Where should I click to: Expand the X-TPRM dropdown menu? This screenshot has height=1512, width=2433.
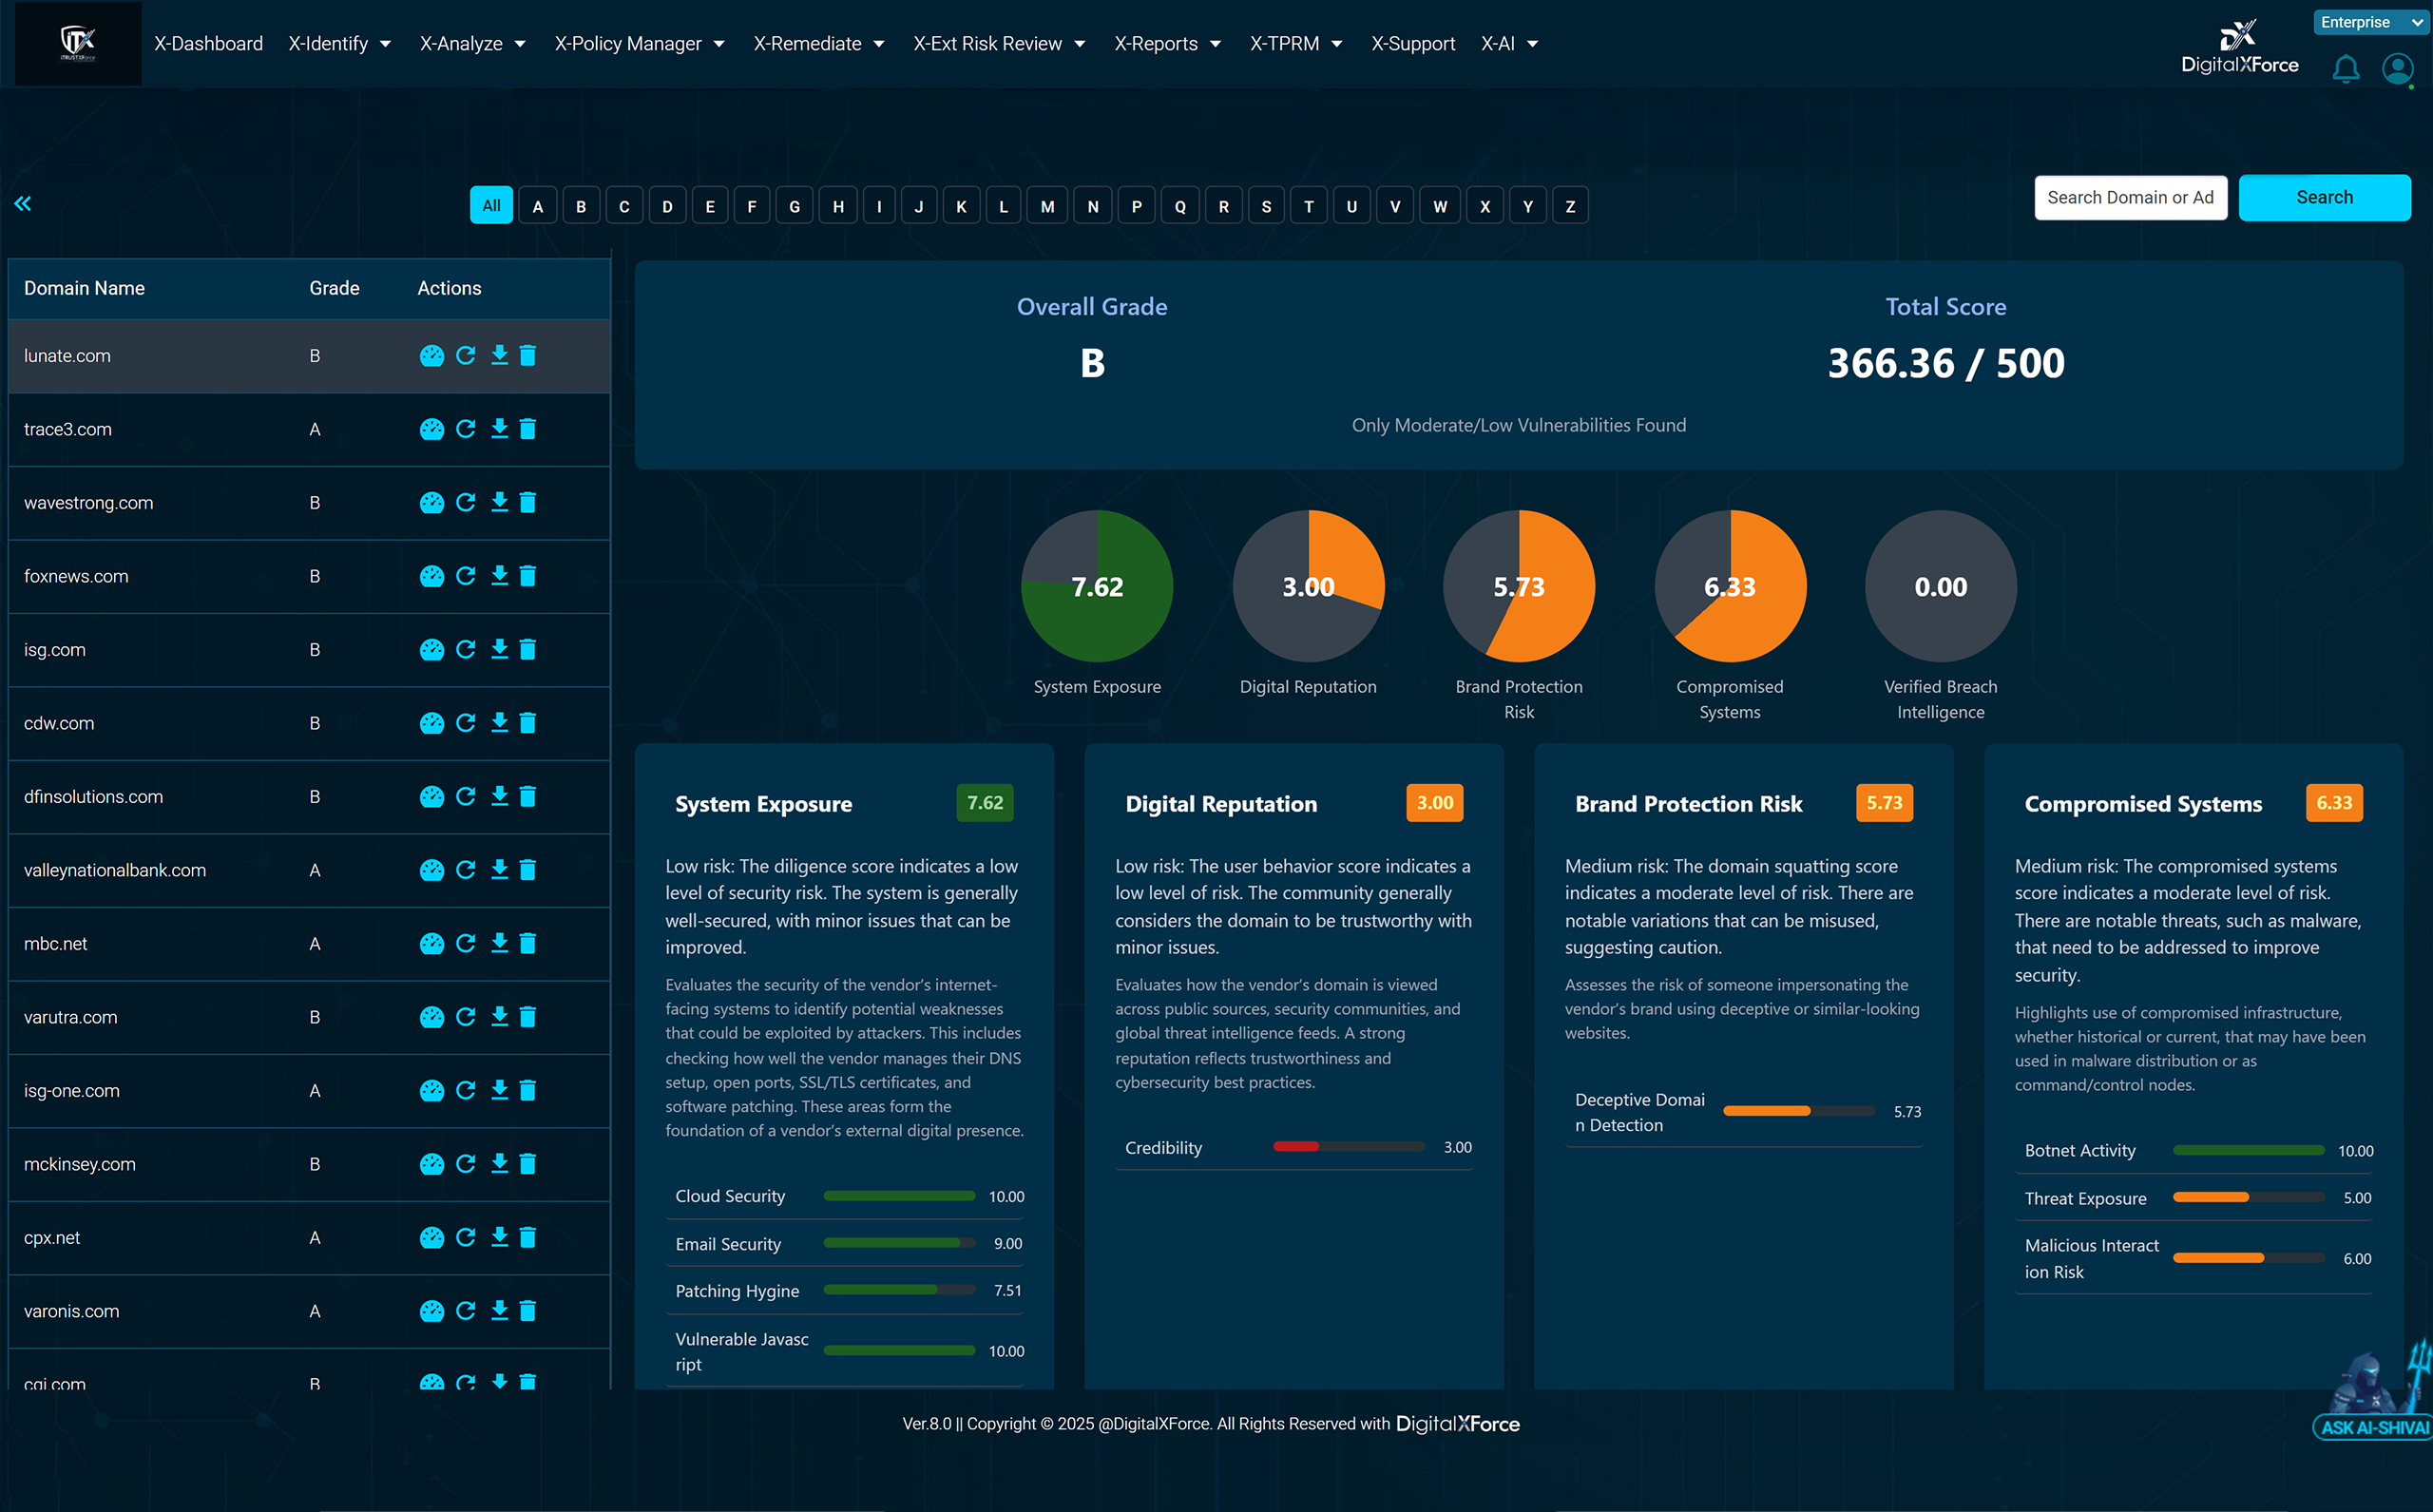1296,44
